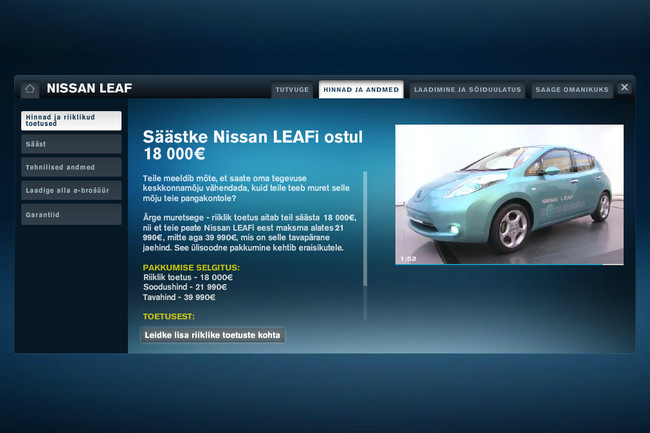The width and height of the screenshot is (650, 433).
Task: Click the home icon beside NISSAN LEAF
Action: [30, 88]
